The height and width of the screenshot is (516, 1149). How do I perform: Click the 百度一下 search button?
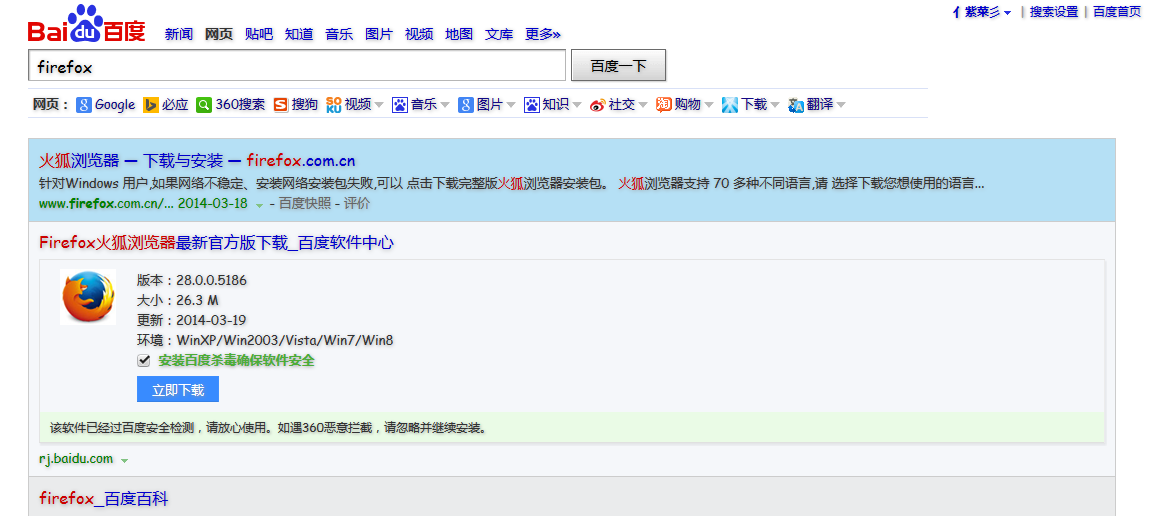pos(618,65)
